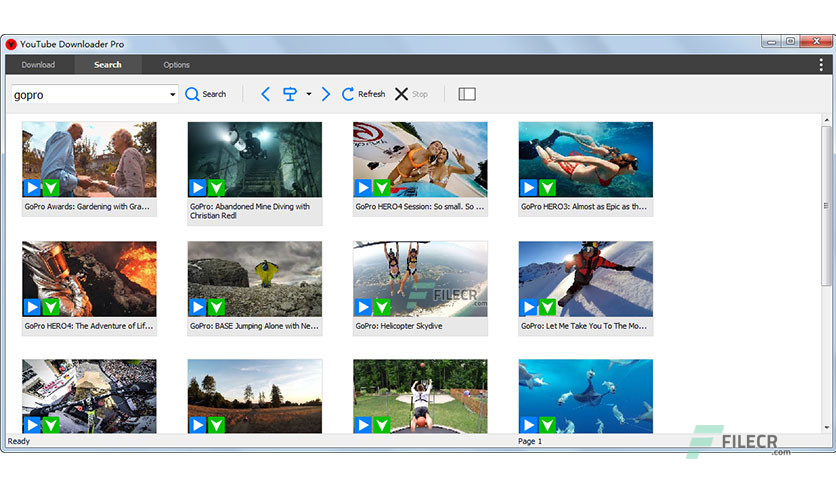Screen dimensions: 836x484
Task: Select title 'GoPro HERO3: Almost as Epic as th...'
Action: point(583,206)
